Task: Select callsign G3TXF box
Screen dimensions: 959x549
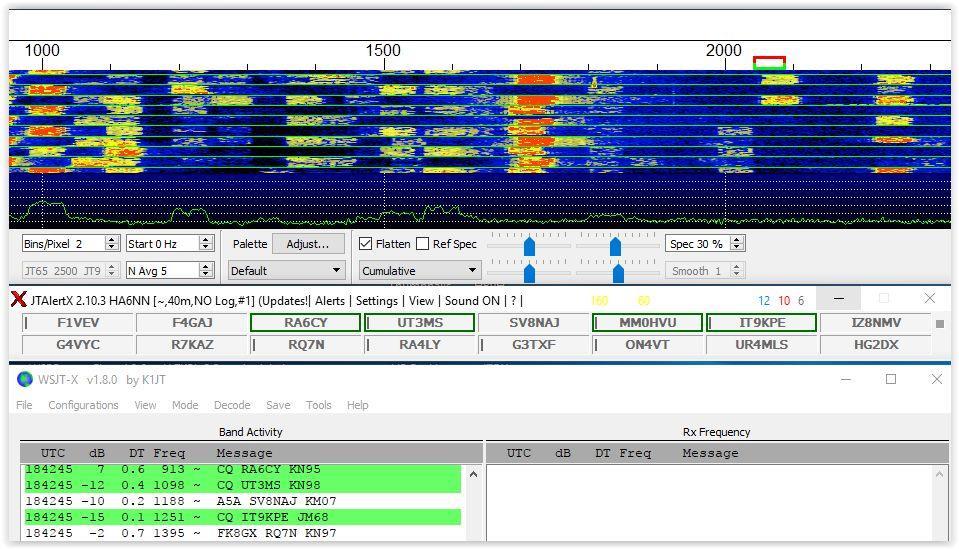Action: (x=534, y=344)
